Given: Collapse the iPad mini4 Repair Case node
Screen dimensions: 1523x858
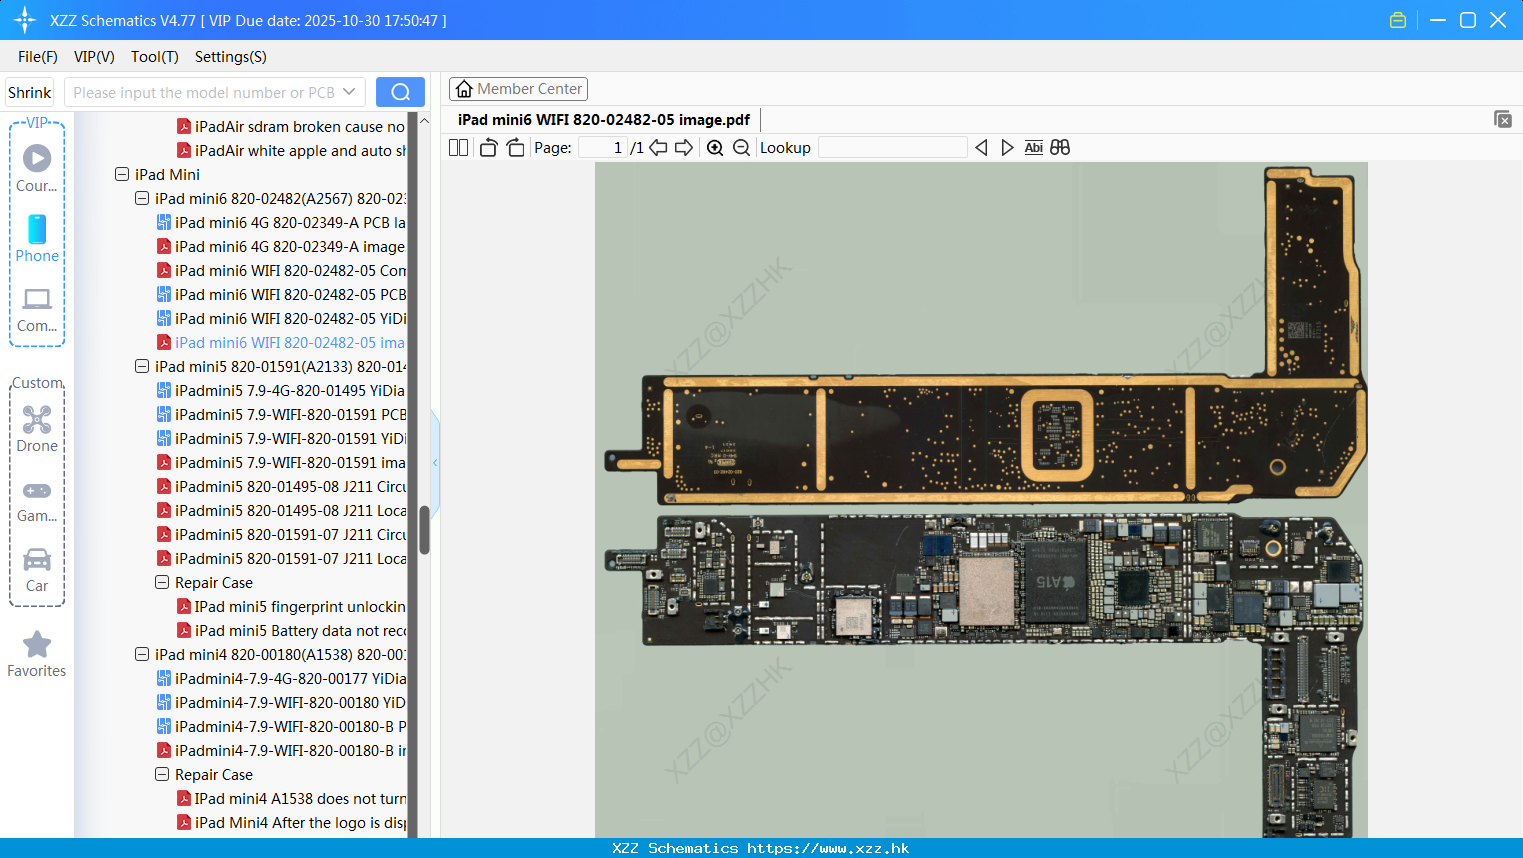Looking at the screenshot, I should [x=162, y=774].
